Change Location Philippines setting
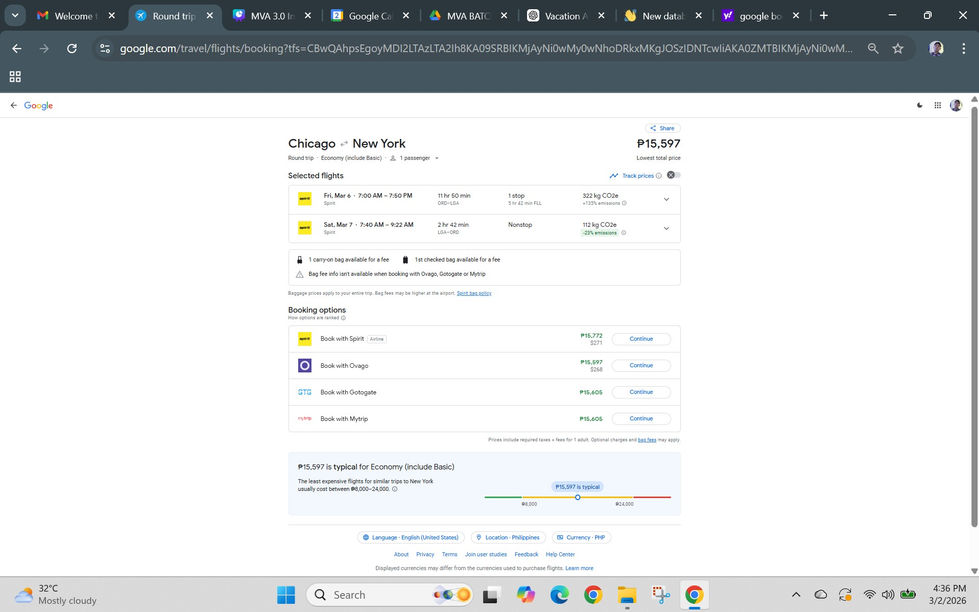 click(x=508, y=537)
